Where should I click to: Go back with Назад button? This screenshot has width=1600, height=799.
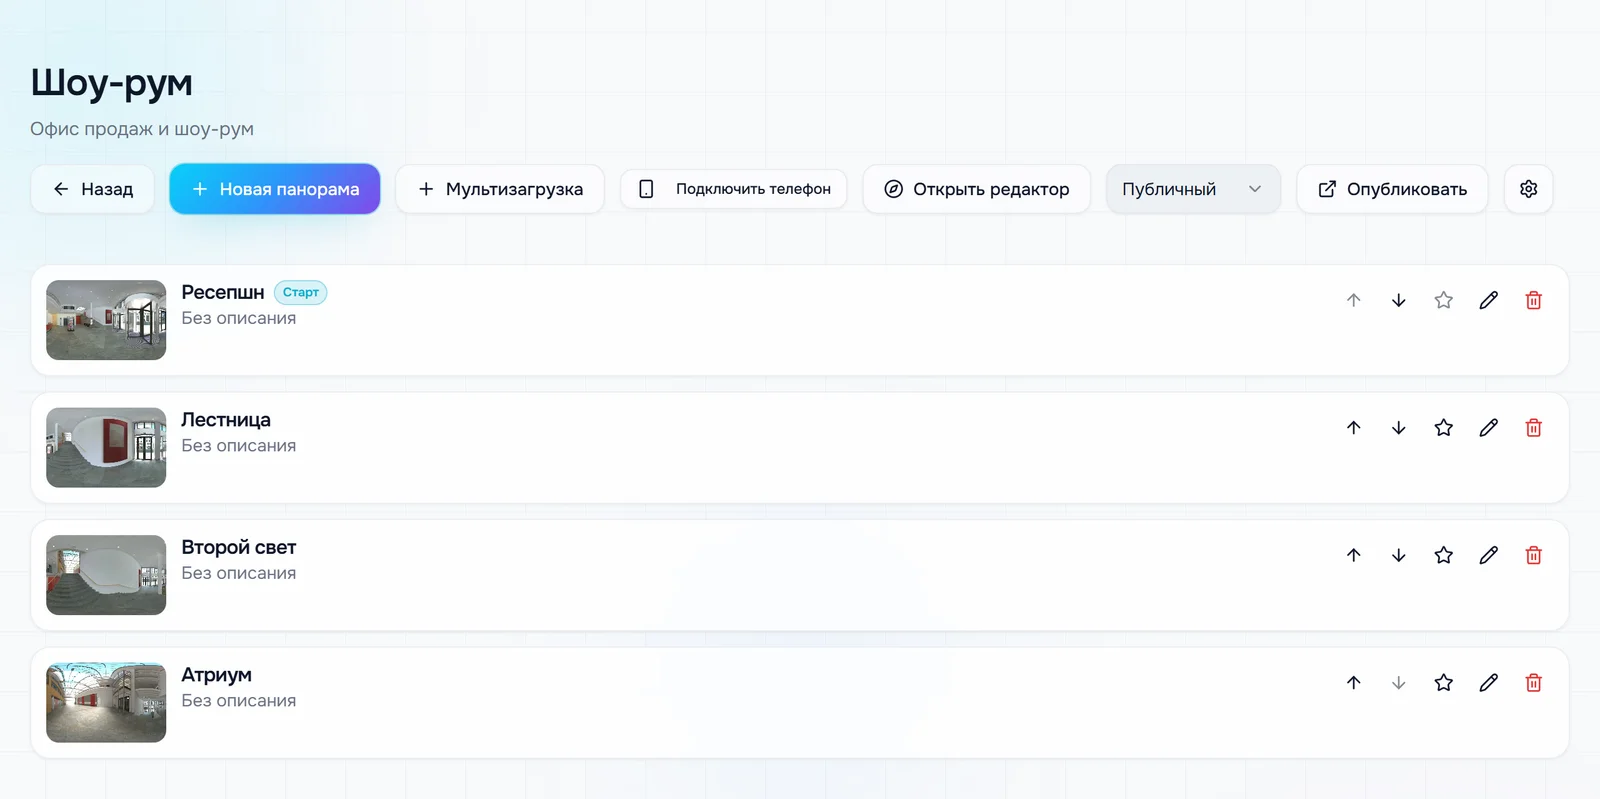[x=92, y=189]
